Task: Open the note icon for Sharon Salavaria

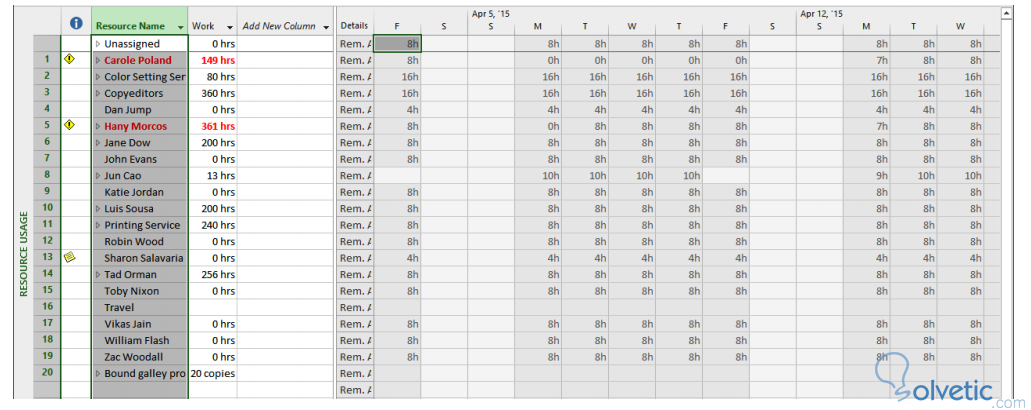Action: [x=69, y=257]
